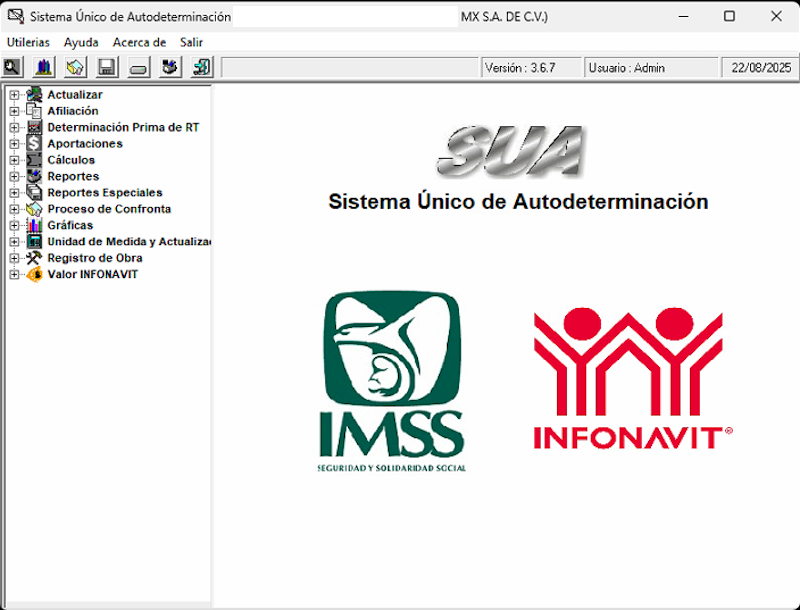Click the calculator icon beside Unidad de Medida

tap(34, 242)
